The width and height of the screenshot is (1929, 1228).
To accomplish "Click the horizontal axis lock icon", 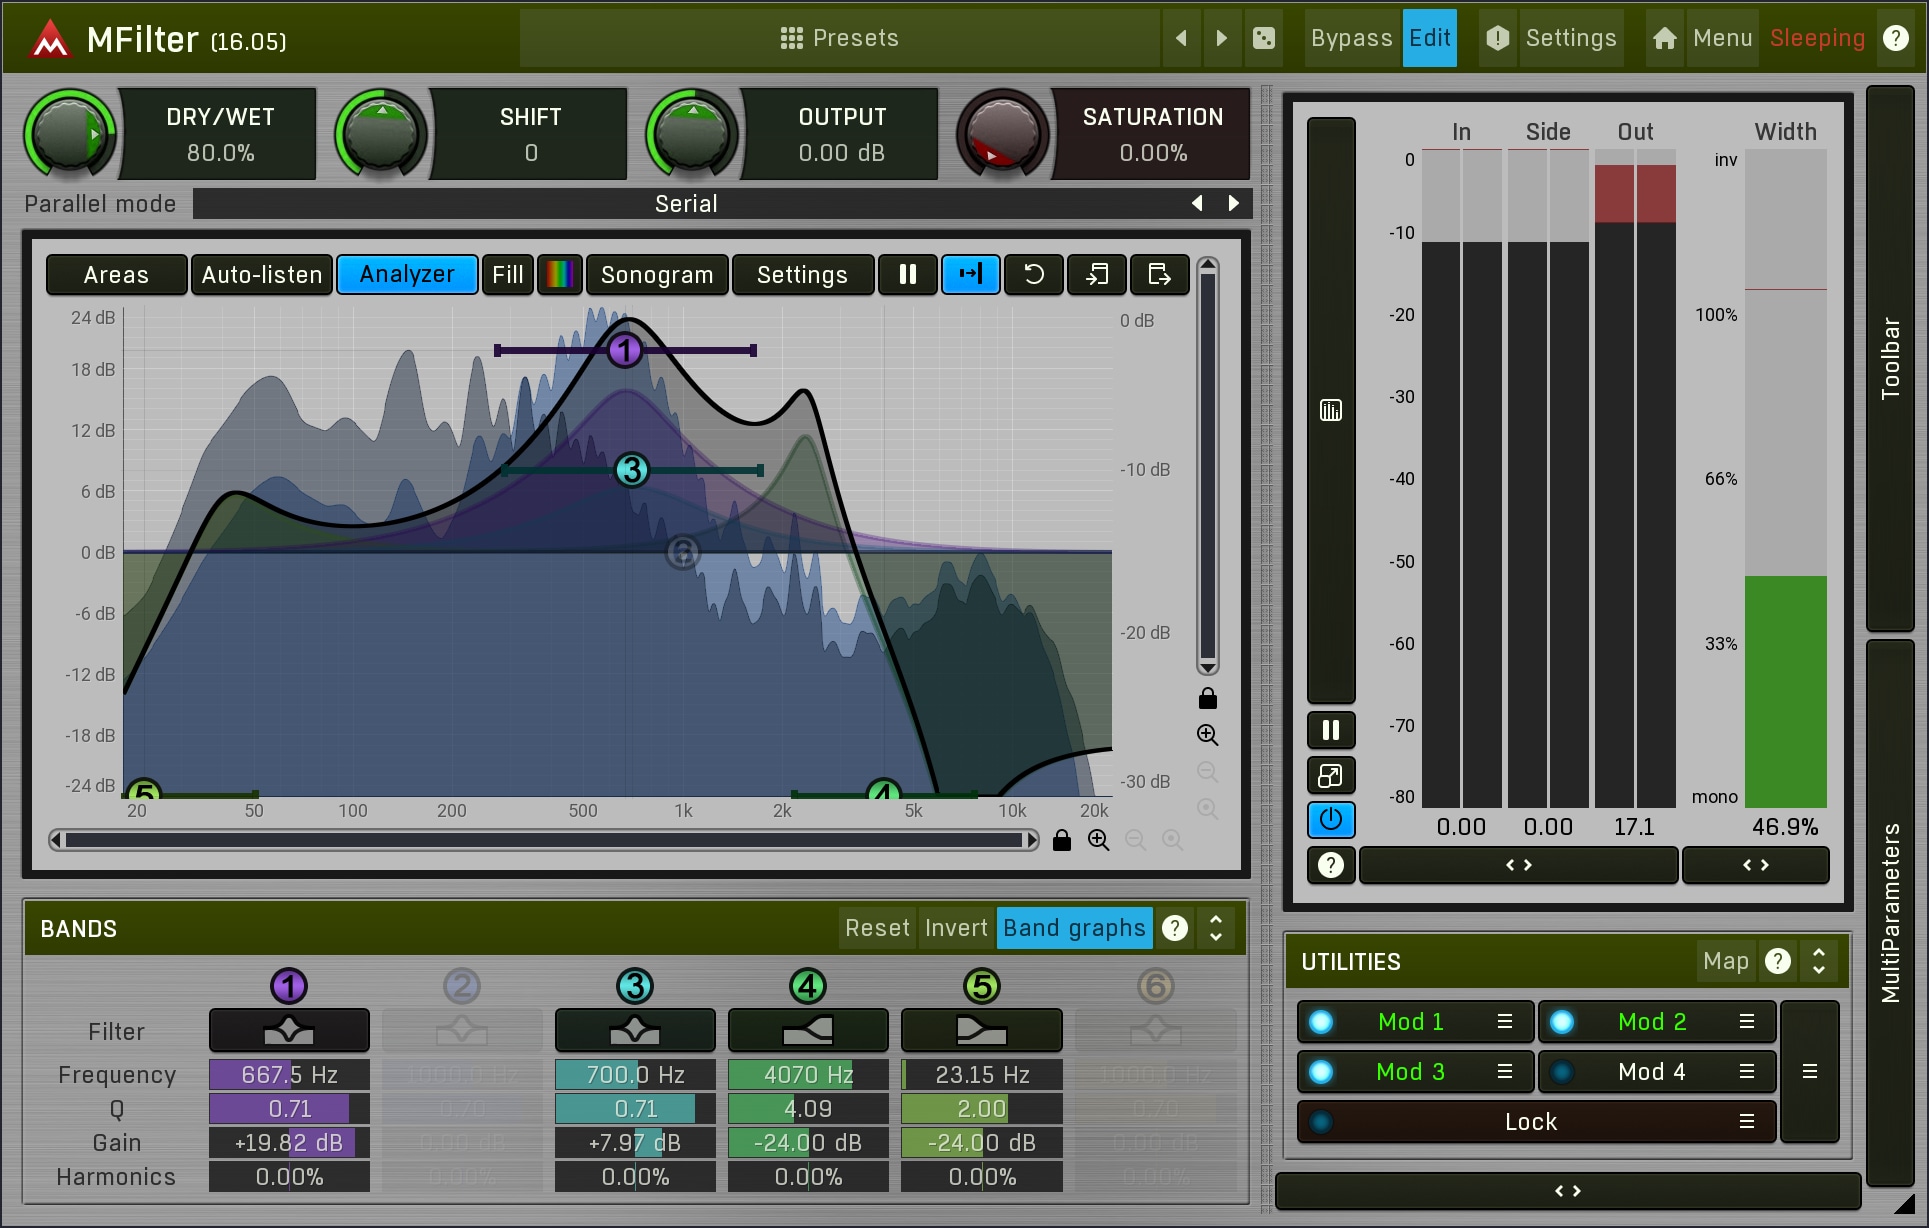I will pos(1062,840).
